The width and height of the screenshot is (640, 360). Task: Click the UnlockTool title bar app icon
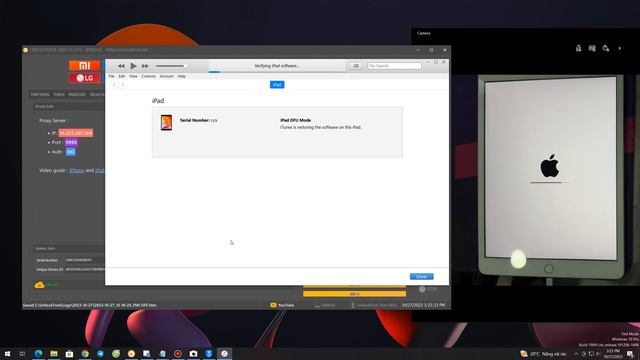[x=25, y=50]
